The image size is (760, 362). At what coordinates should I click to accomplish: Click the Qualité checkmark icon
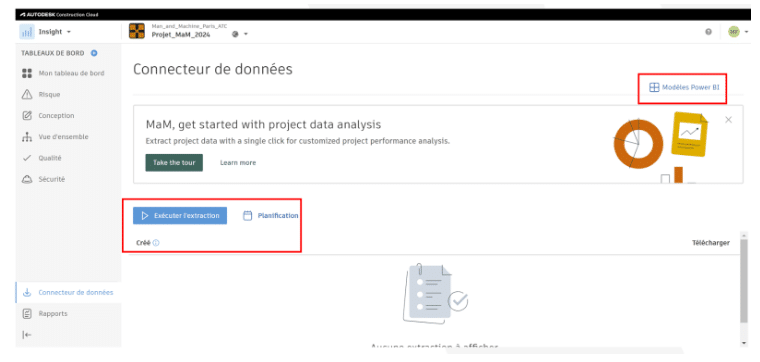pos(27,158)
